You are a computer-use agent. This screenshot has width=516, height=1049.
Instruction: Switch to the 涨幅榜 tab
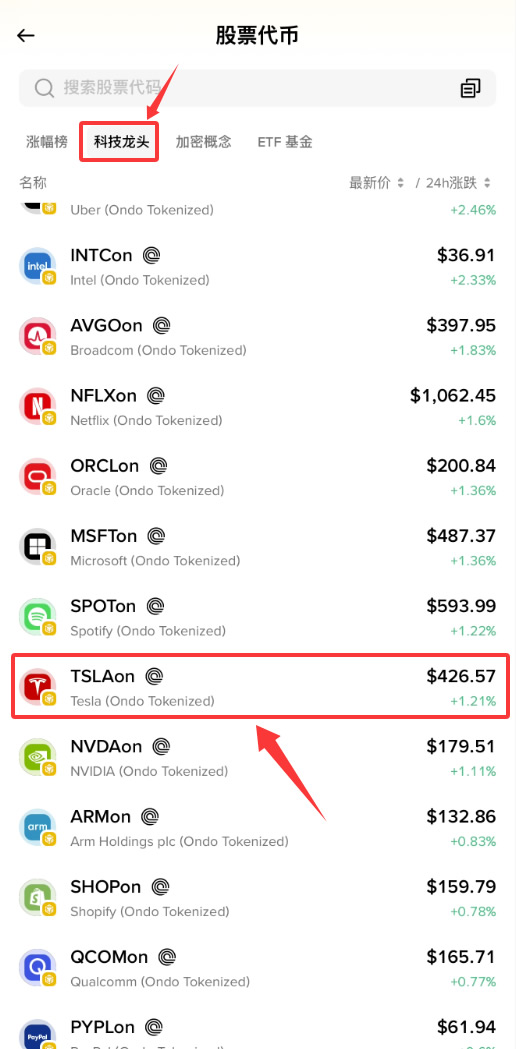47,142
